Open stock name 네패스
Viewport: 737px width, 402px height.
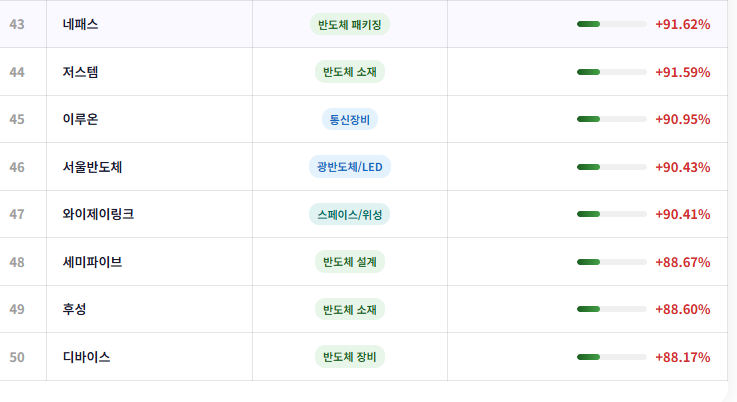(80, 24)
